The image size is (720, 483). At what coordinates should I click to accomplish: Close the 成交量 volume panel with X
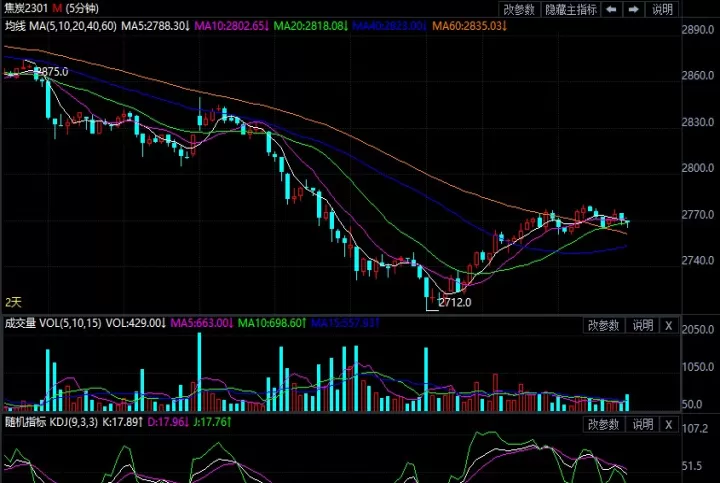click(669, 326)
